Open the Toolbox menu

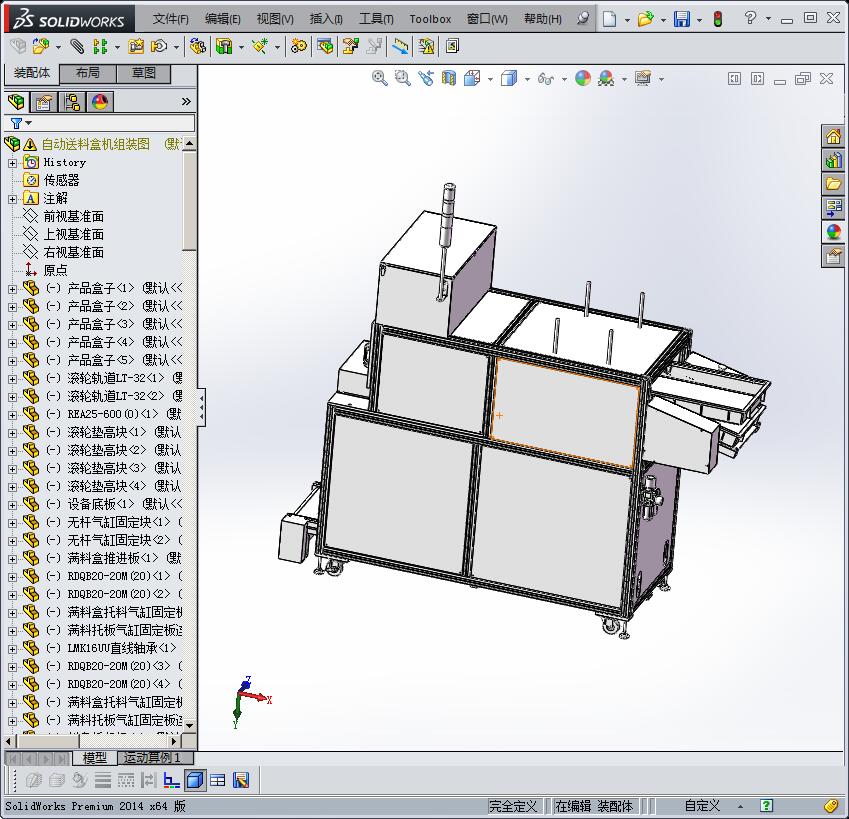(430, 19)
